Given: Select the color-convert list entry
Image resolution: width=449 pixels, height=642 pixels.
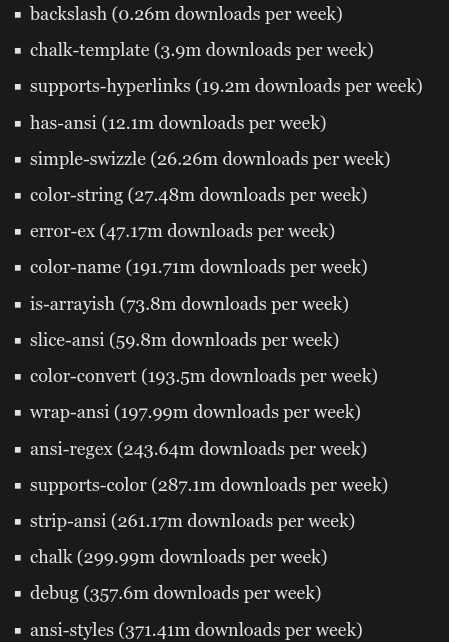Looking at the screenshot, I should coord(204,376).
